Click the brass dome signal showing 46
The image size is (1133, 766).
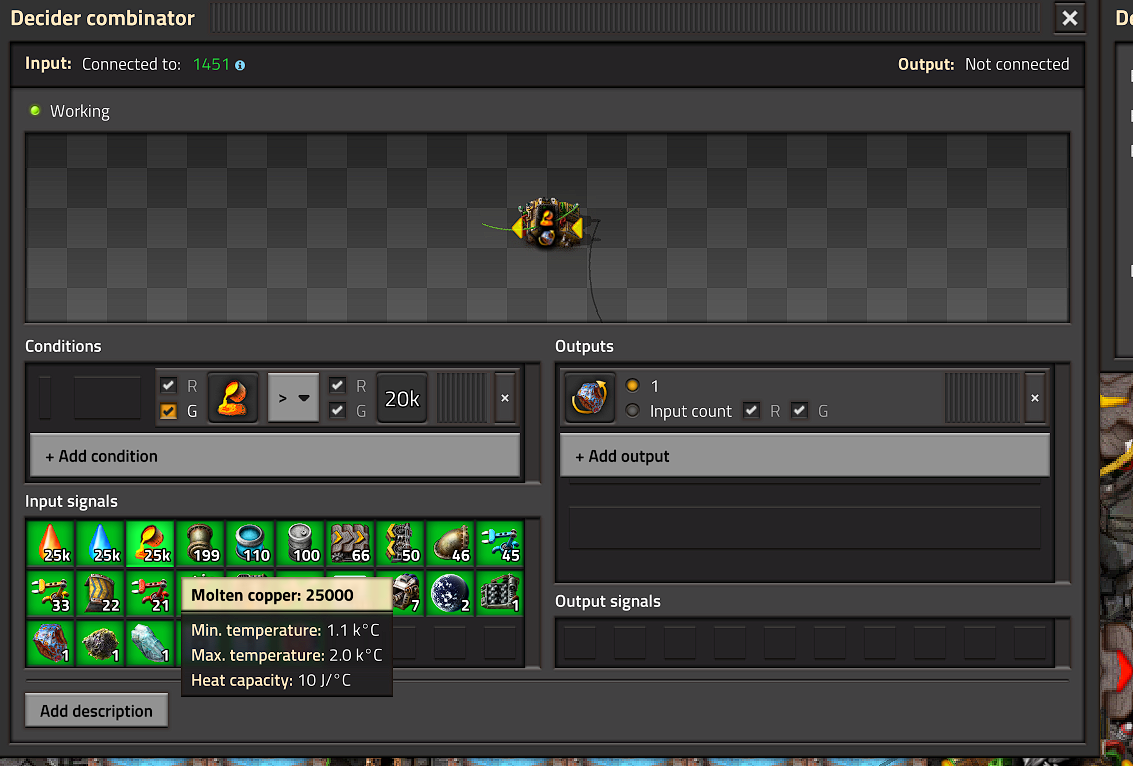pyautogui.click(x=449, y=543)
